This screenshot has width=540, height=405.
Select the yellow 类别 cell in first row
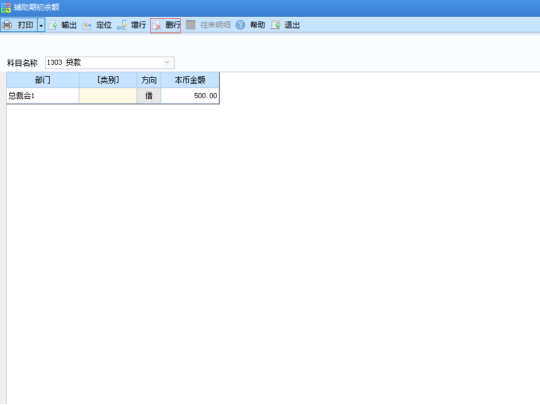coord(108,96)
